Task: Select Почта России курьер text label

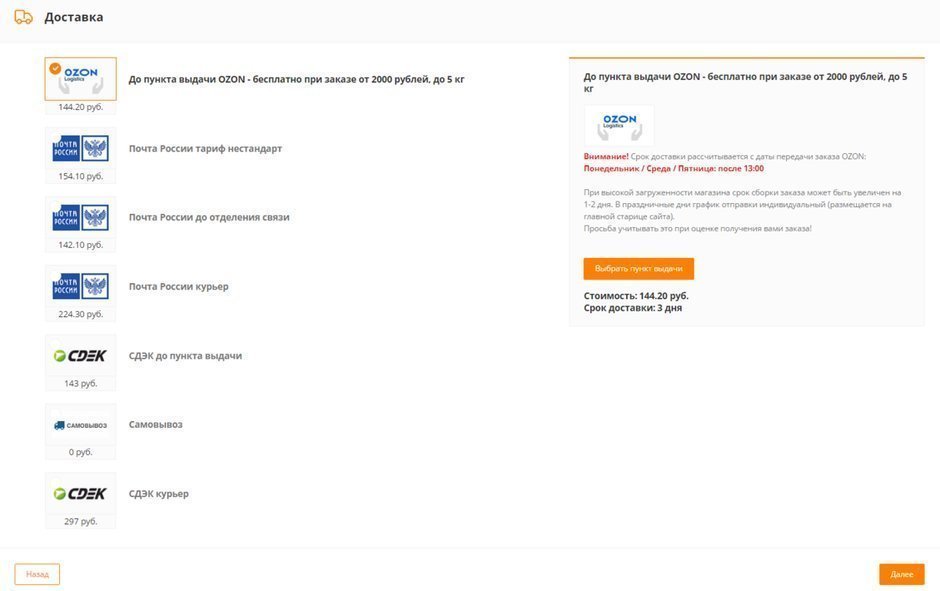Action: [x=179, y=286]
